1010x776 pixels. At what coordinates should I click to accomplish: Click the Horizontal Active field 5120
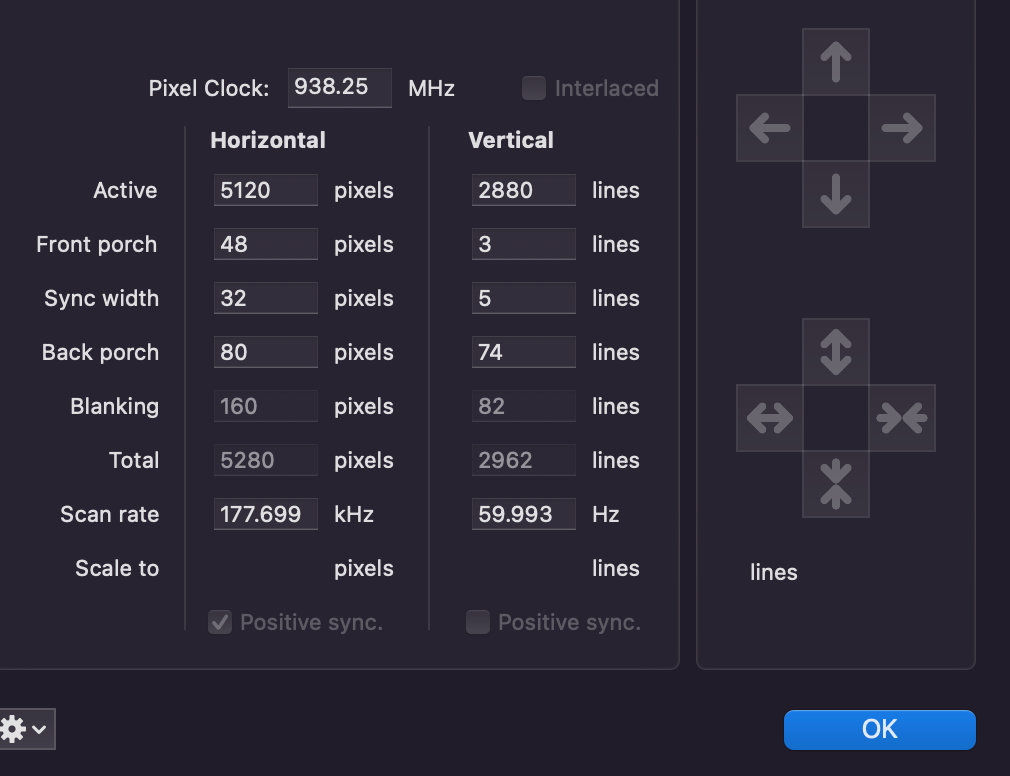point(265,190)
